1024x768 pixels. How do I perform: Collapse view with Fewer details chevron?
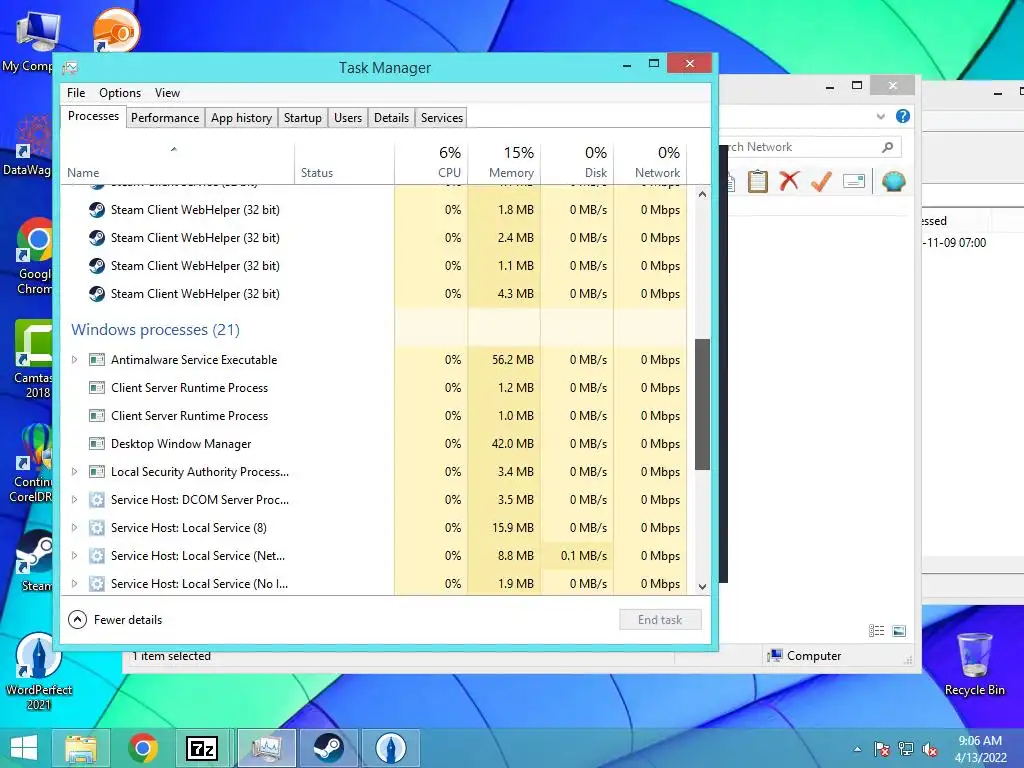[x=77, y=620]
